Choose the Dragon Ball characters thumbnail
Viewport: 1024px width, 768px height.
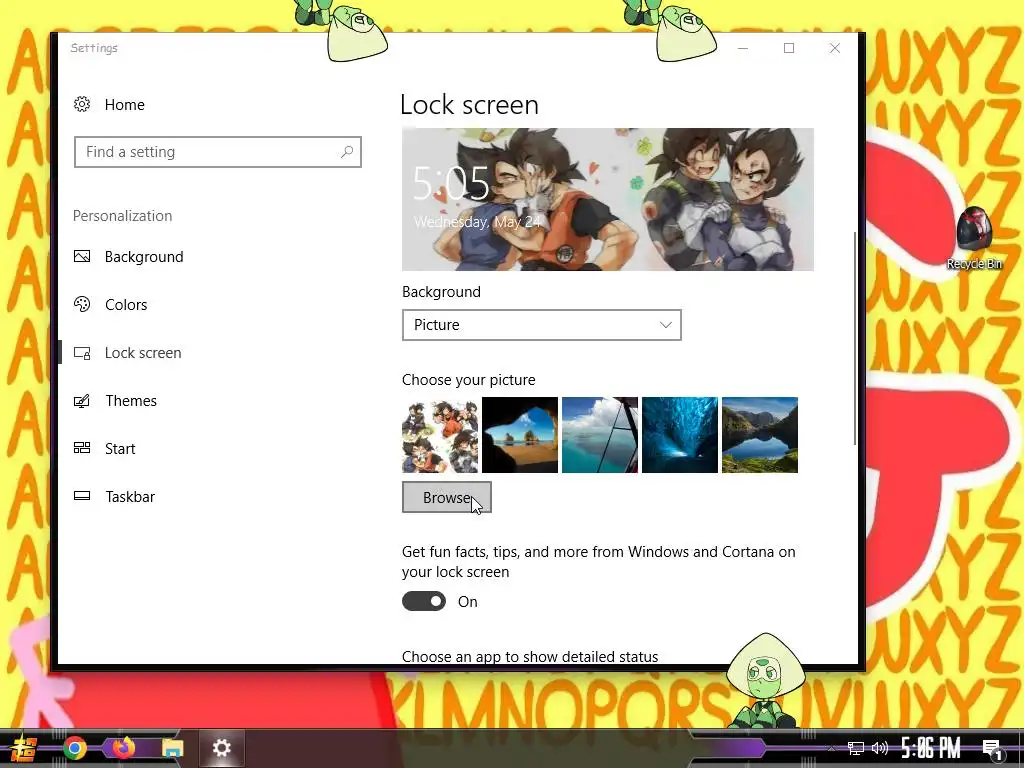[x=440, y=435]
